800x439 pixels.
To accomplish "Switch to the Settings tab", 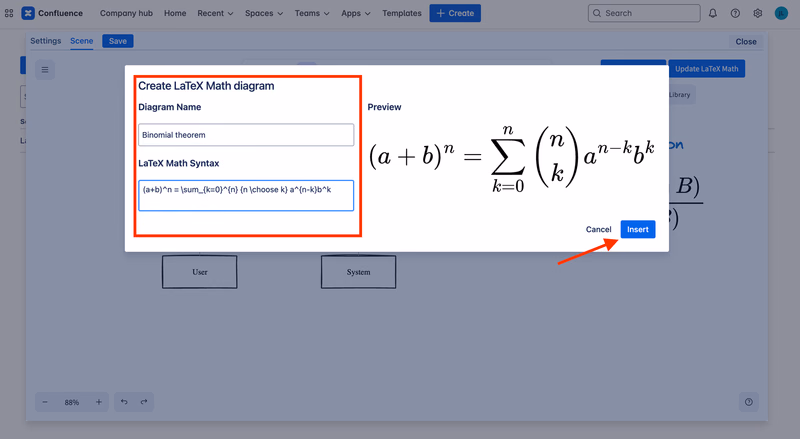I will coord(45,41).
